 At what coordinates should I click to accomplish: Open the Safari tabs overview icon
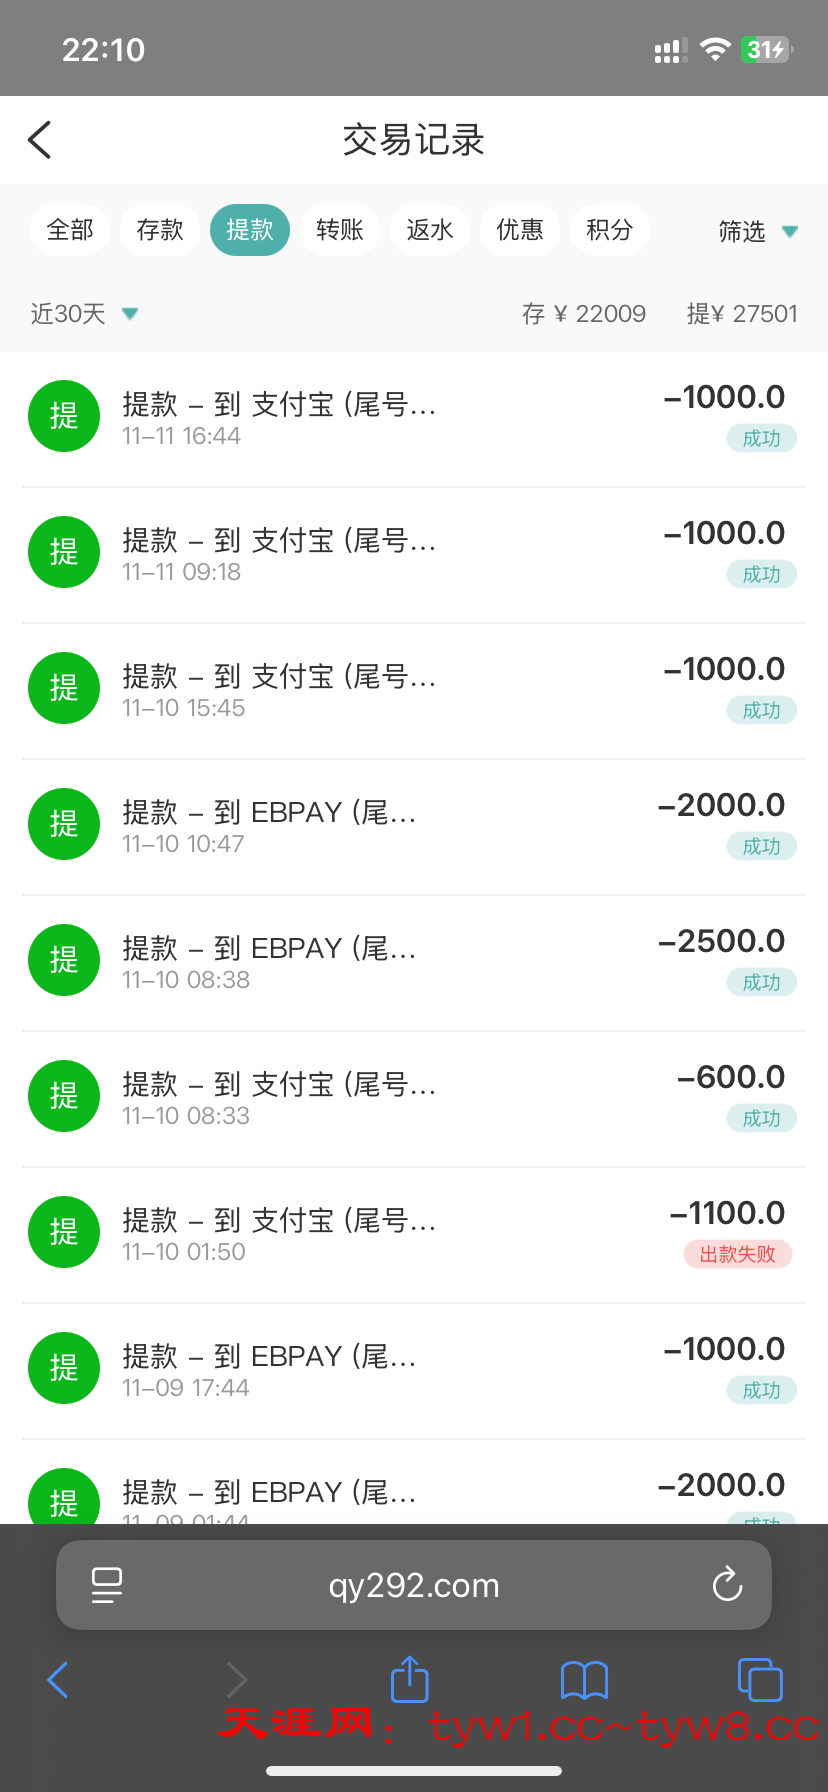[760, 1679]
